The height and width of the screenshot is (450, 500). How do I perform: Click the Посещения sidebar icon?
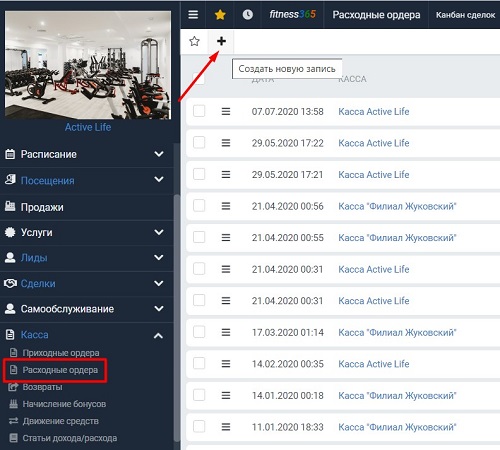(10, 180)
